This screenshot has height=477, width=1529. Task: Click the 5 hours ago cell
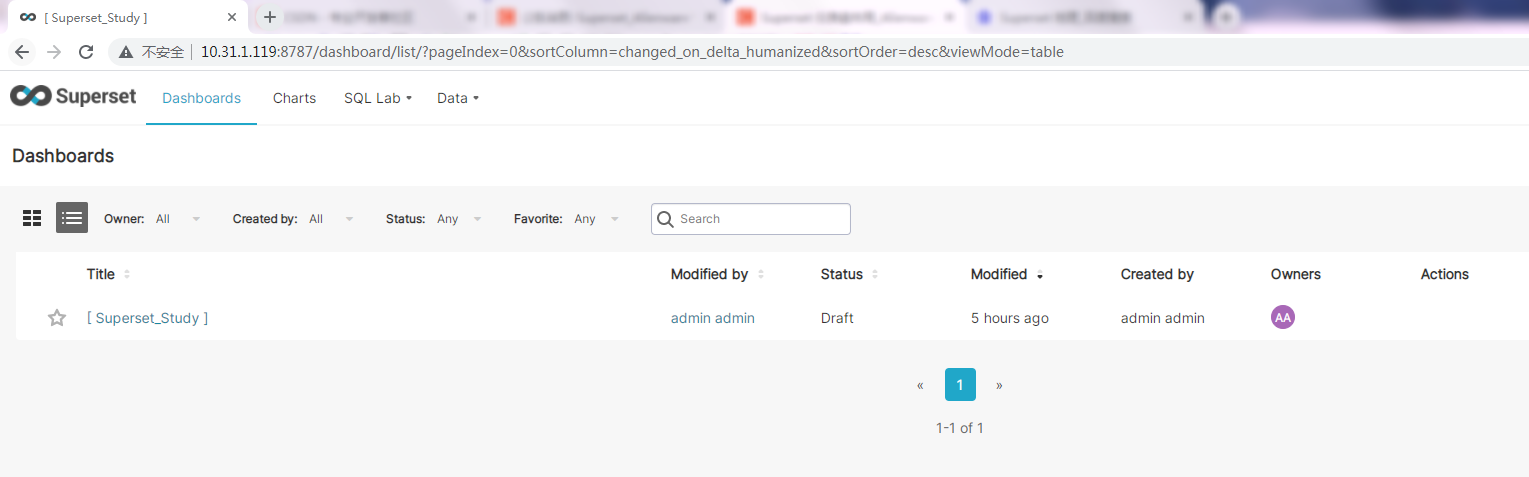[1010, 318]
